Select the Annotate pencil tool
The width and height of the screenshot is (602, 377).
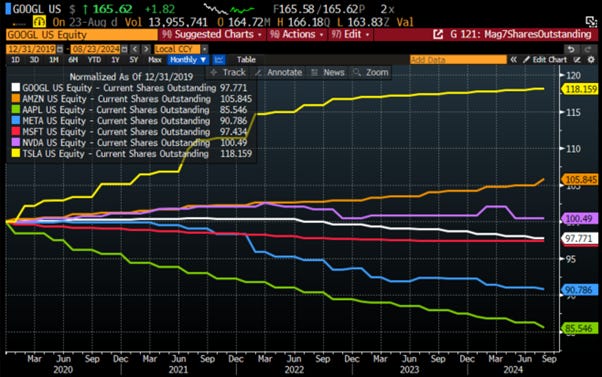point(278,72)
